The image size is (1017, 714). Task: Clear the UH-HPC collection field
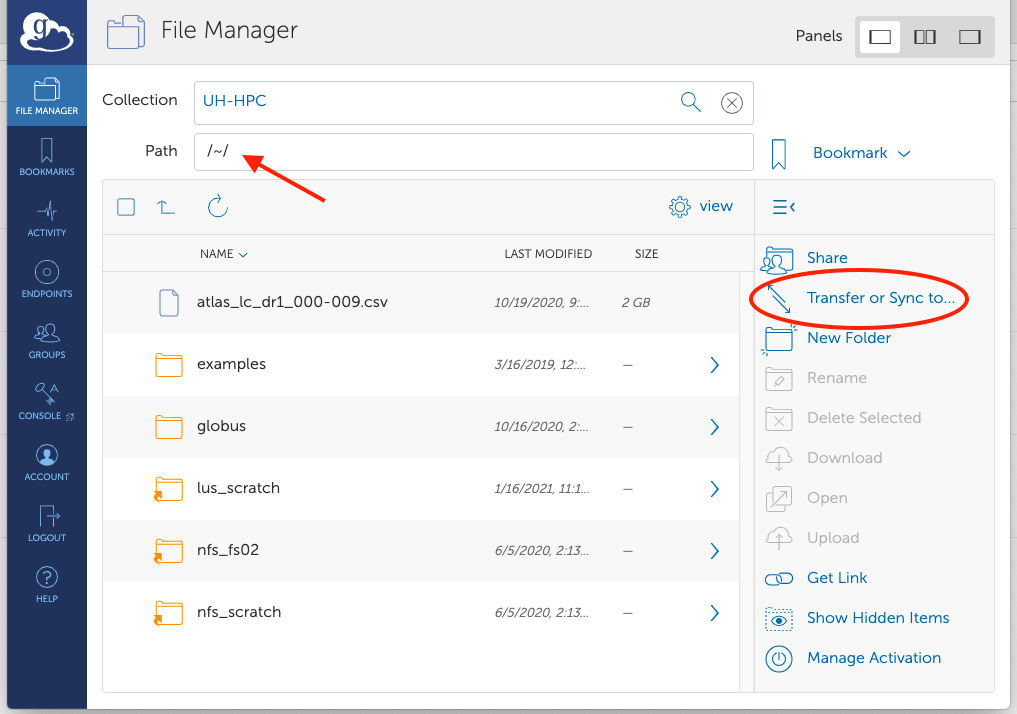coord(732,102)
